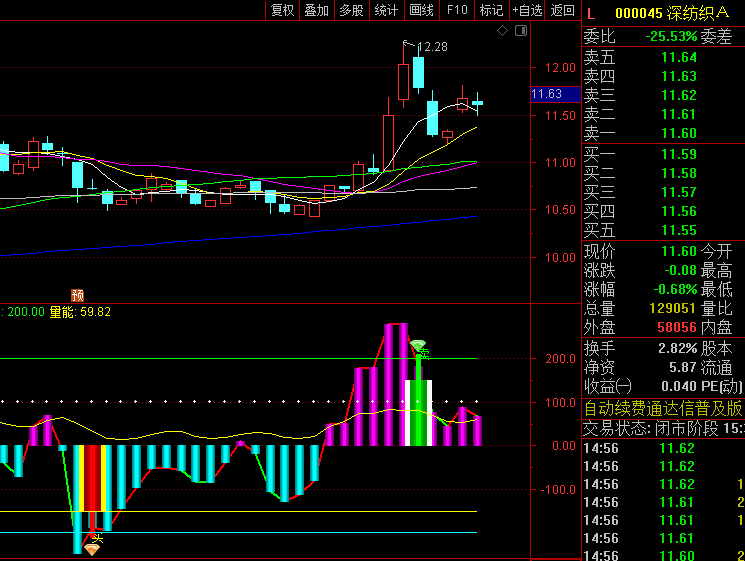The image size is (745, 561).
Task: Click the orange buy signal diamond icon
Action: click(91, 550)
